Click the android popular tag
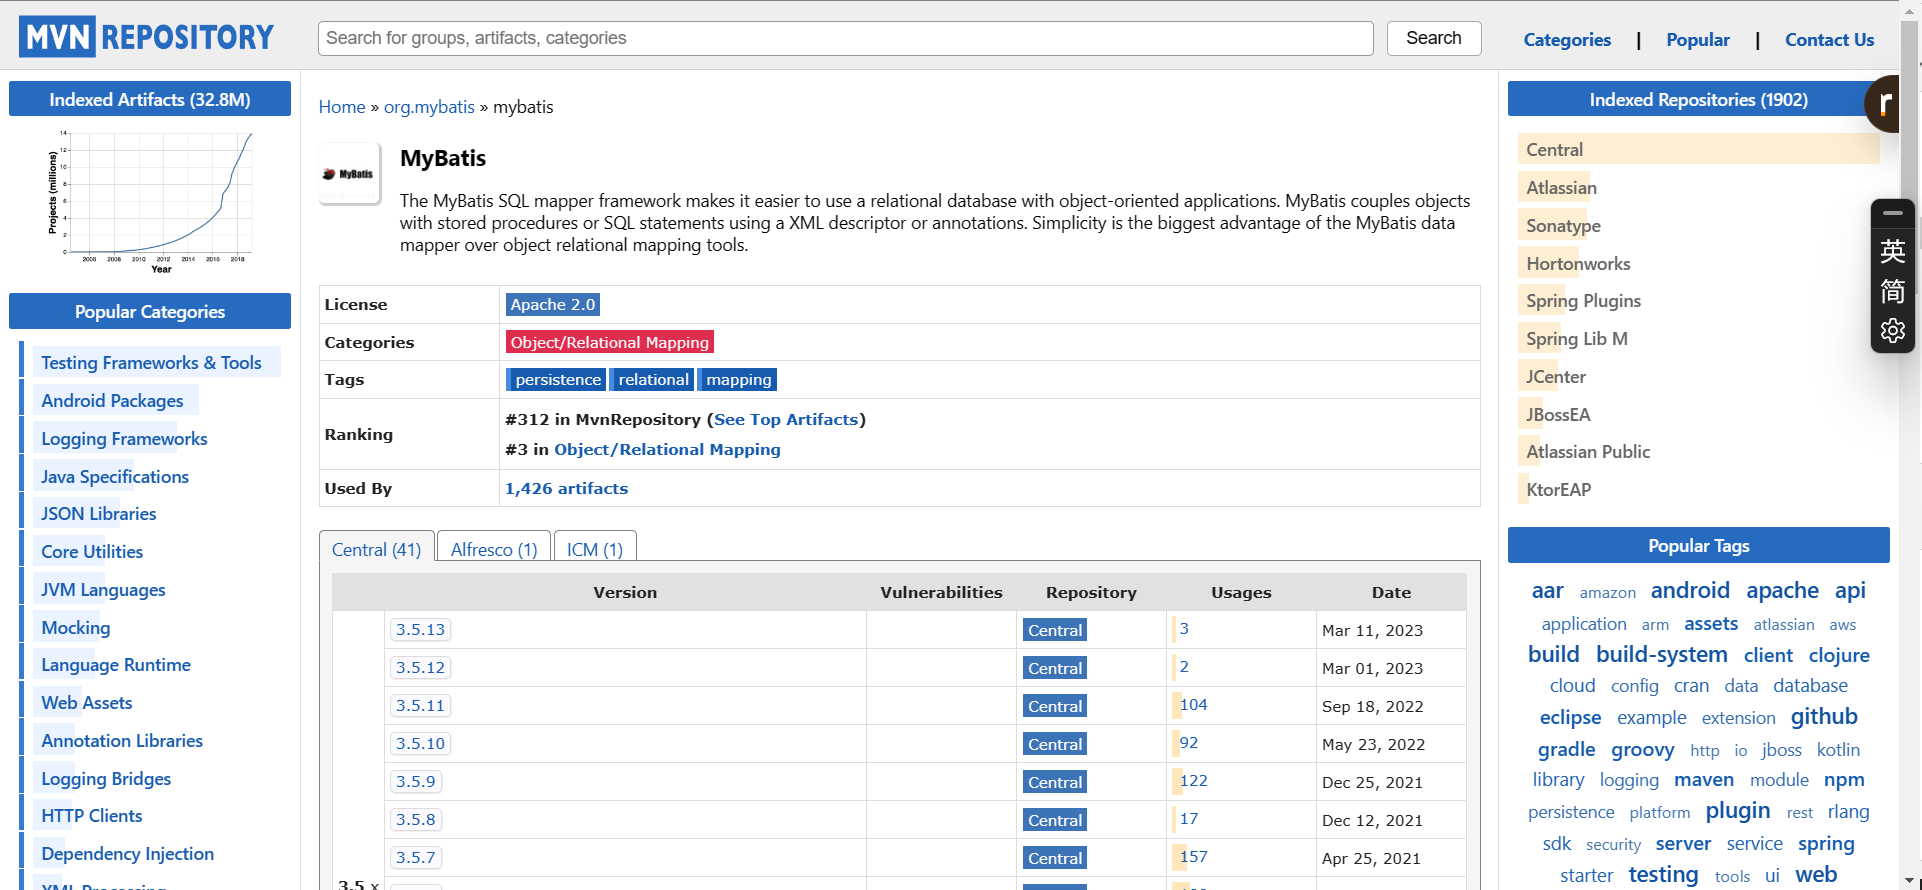Viewport: 1922px width, 890px height. point(1690,591)
